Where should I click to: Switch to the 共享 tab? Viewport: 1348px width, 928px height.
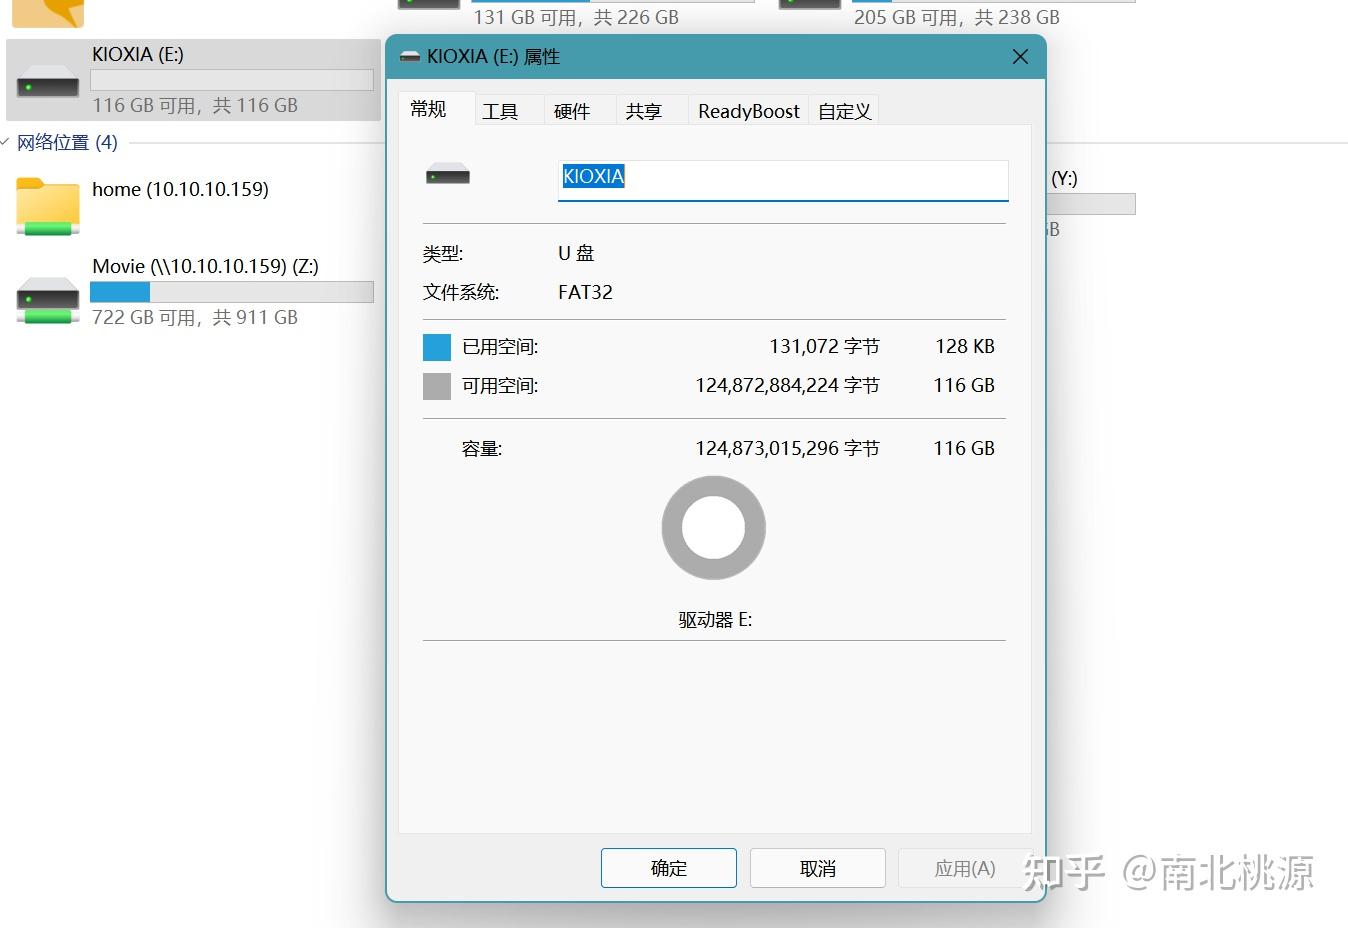click(x=643, y=110)
